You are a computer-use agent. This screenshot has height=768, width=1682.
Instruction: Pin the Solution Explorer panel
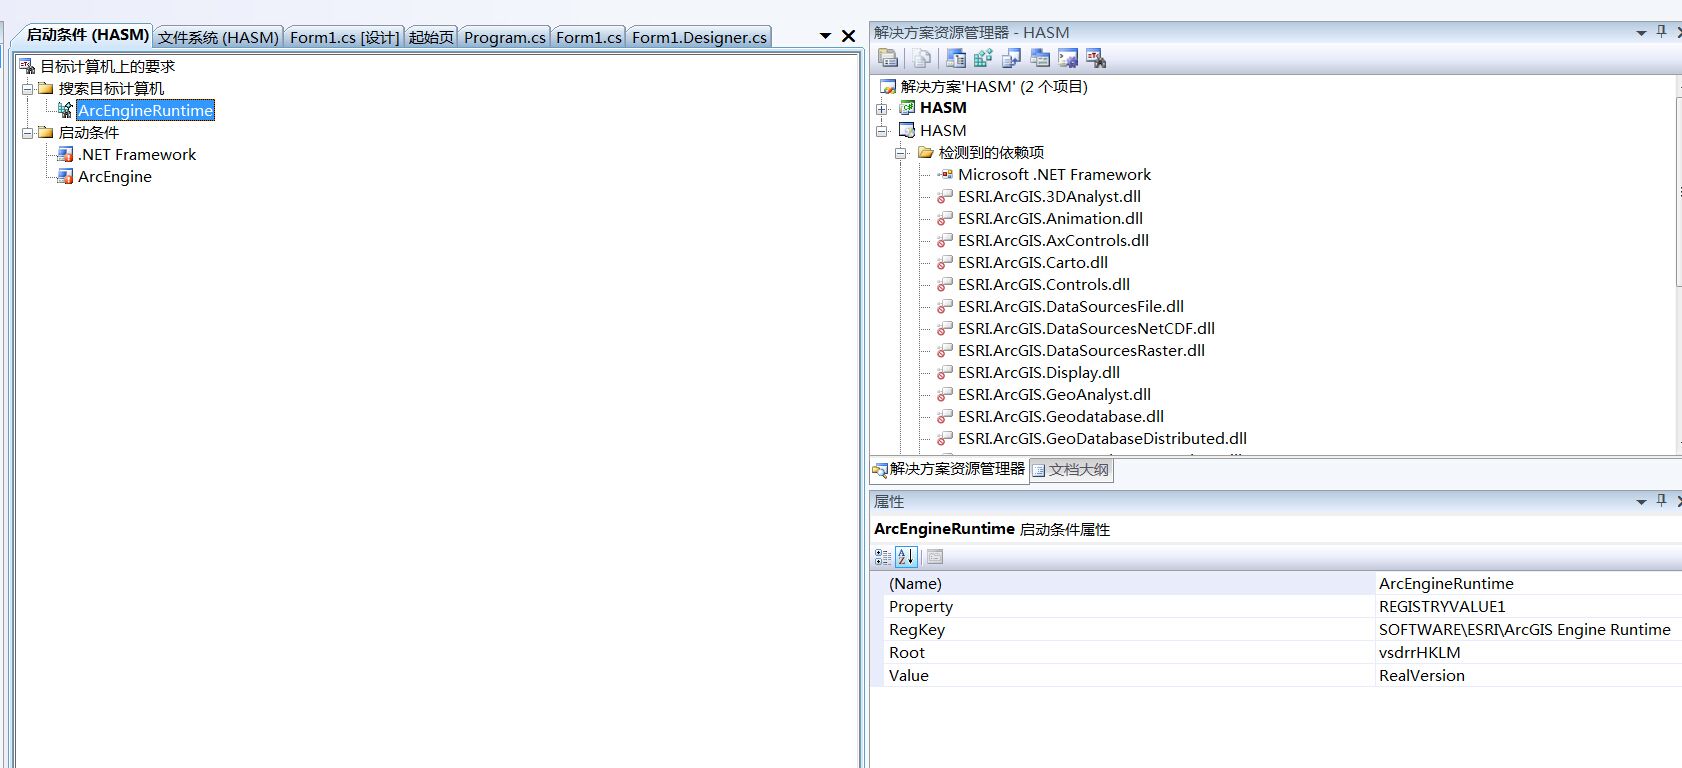pos(1662,32)
